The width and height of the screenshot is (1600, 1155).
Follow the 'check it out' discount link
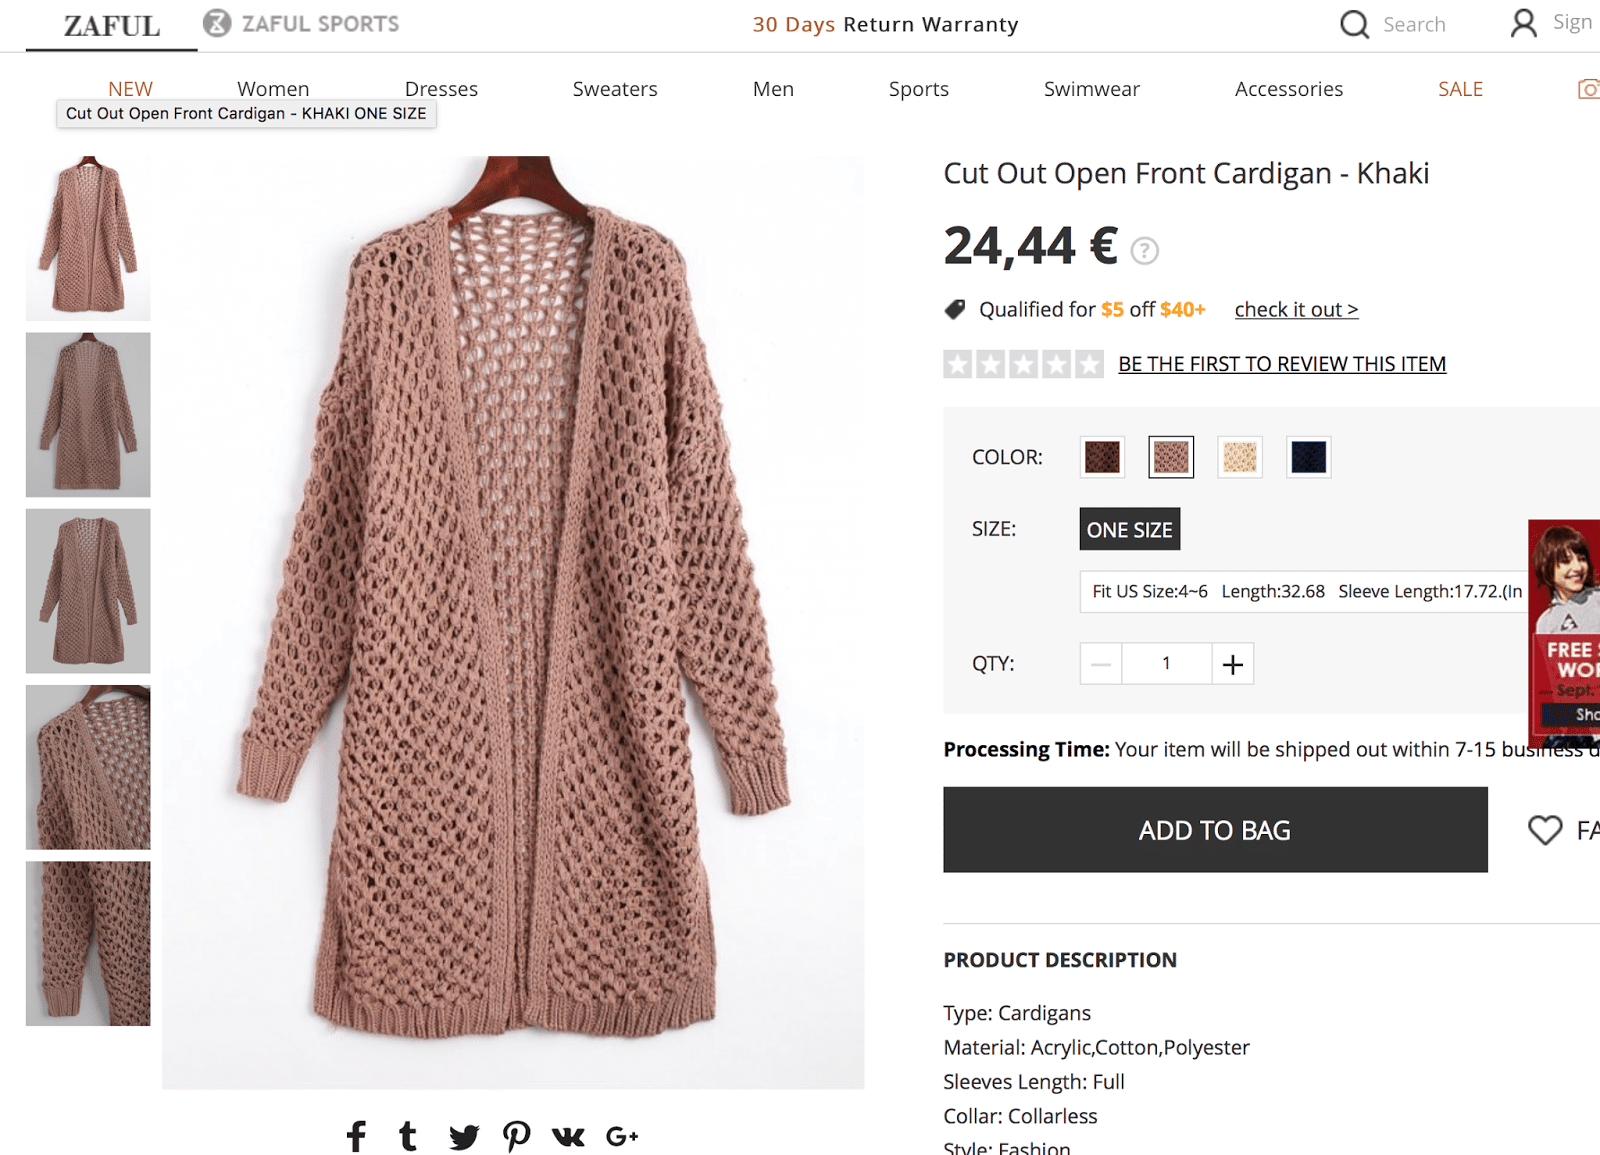click(1296, 310)
